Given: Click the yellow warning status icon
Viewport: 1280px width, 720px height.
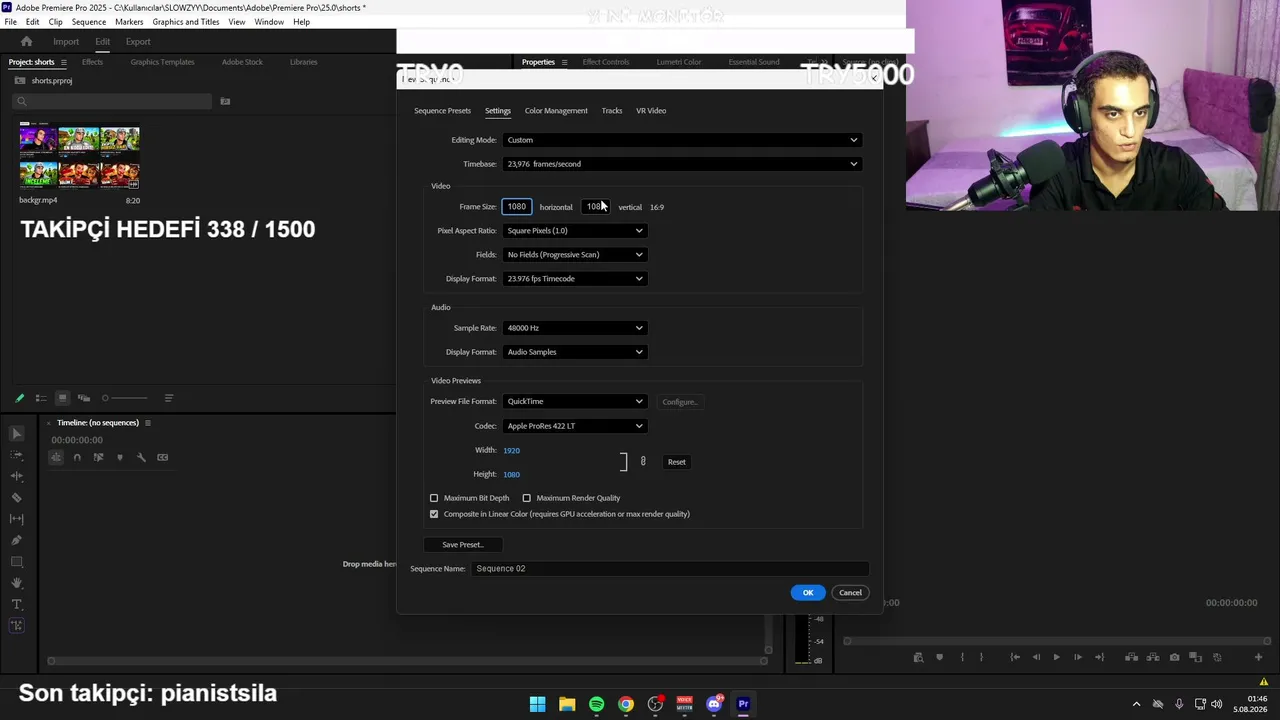Looking at the screenshot, I should [1264, 682].
